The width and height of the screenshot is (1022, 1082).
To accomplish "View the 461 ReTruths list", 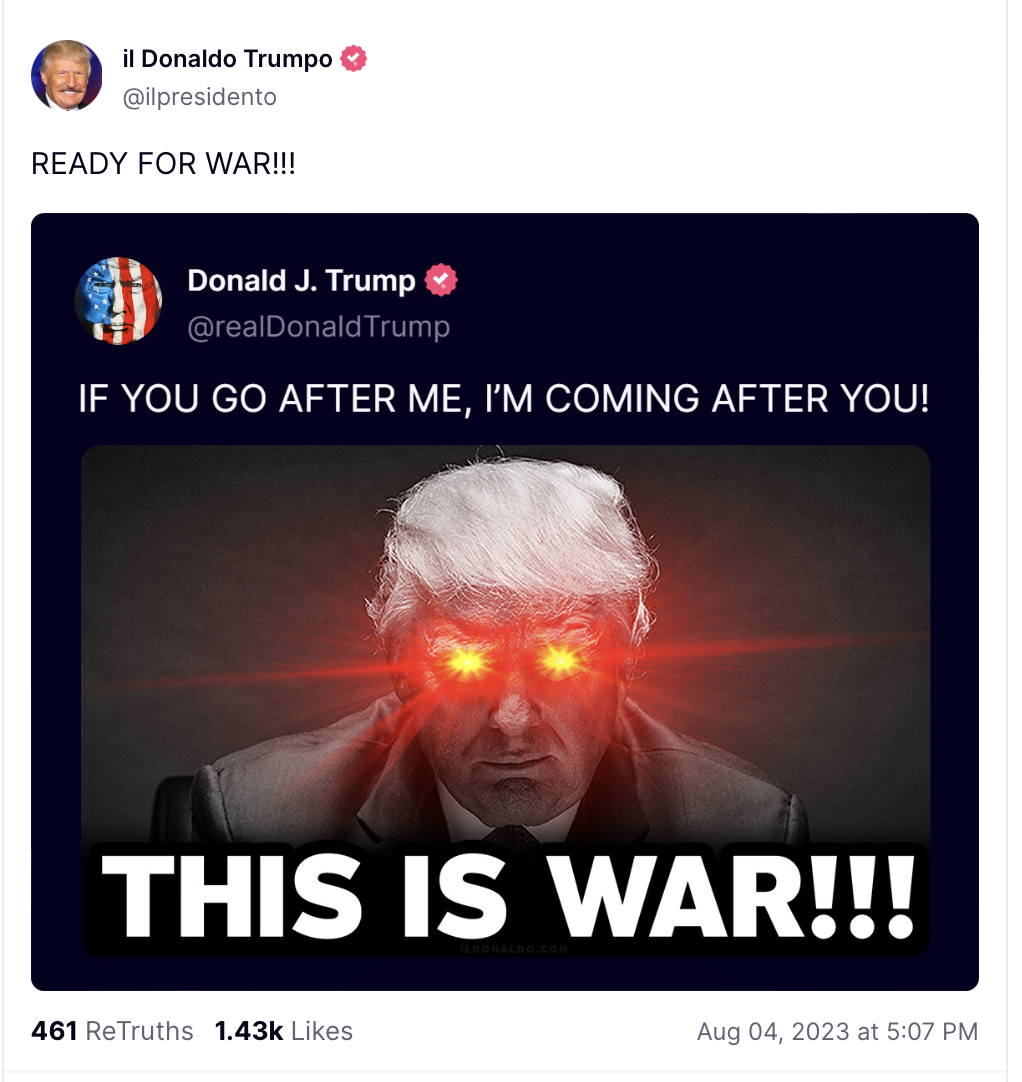I will pos(112,1031).
